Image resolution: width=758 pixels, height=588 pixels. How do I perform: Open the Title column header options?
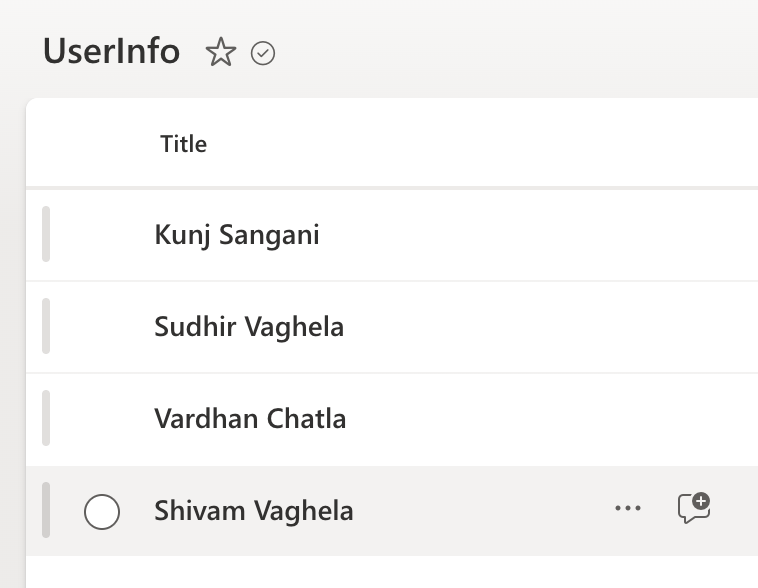[183, 144]
